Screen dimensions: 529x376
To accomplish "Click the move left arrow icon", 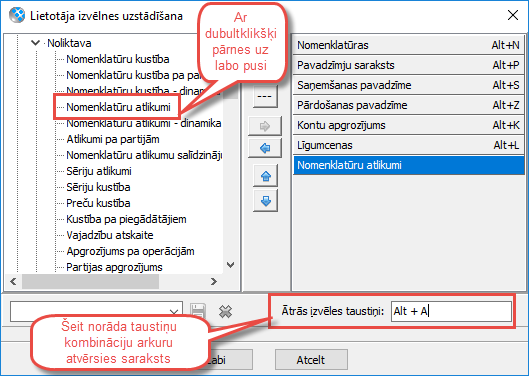I will coord(265,148).
